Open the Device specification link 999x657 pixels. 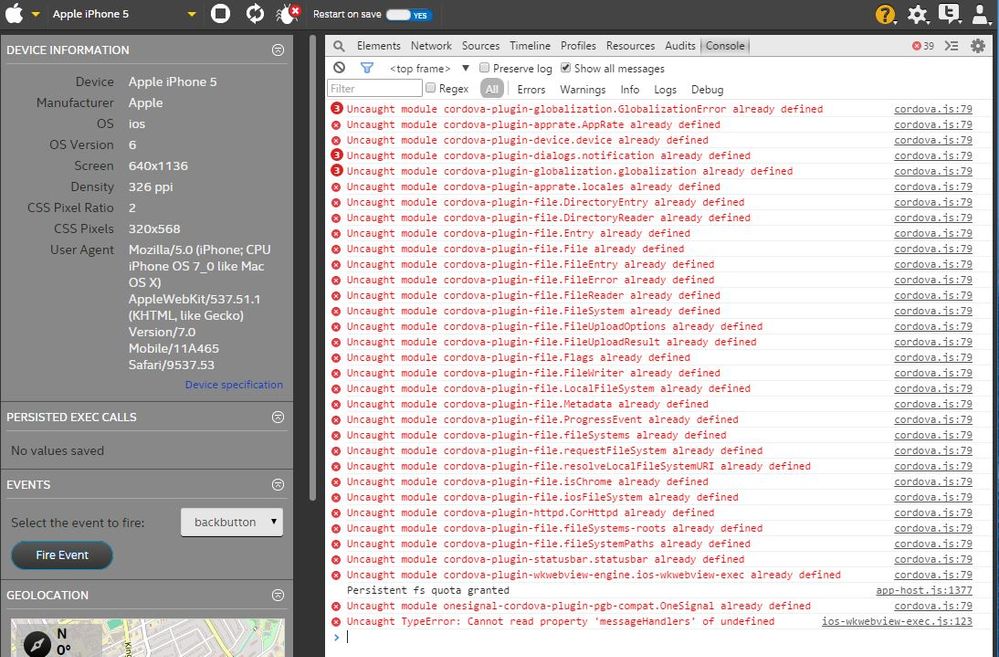[x=233, y=385]
